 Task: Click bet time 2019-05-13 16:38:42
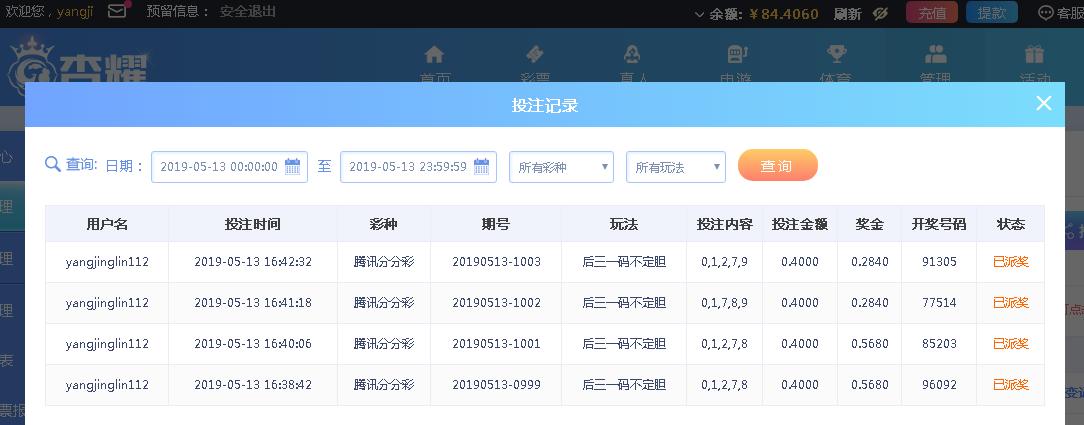[x=253, y=385]
